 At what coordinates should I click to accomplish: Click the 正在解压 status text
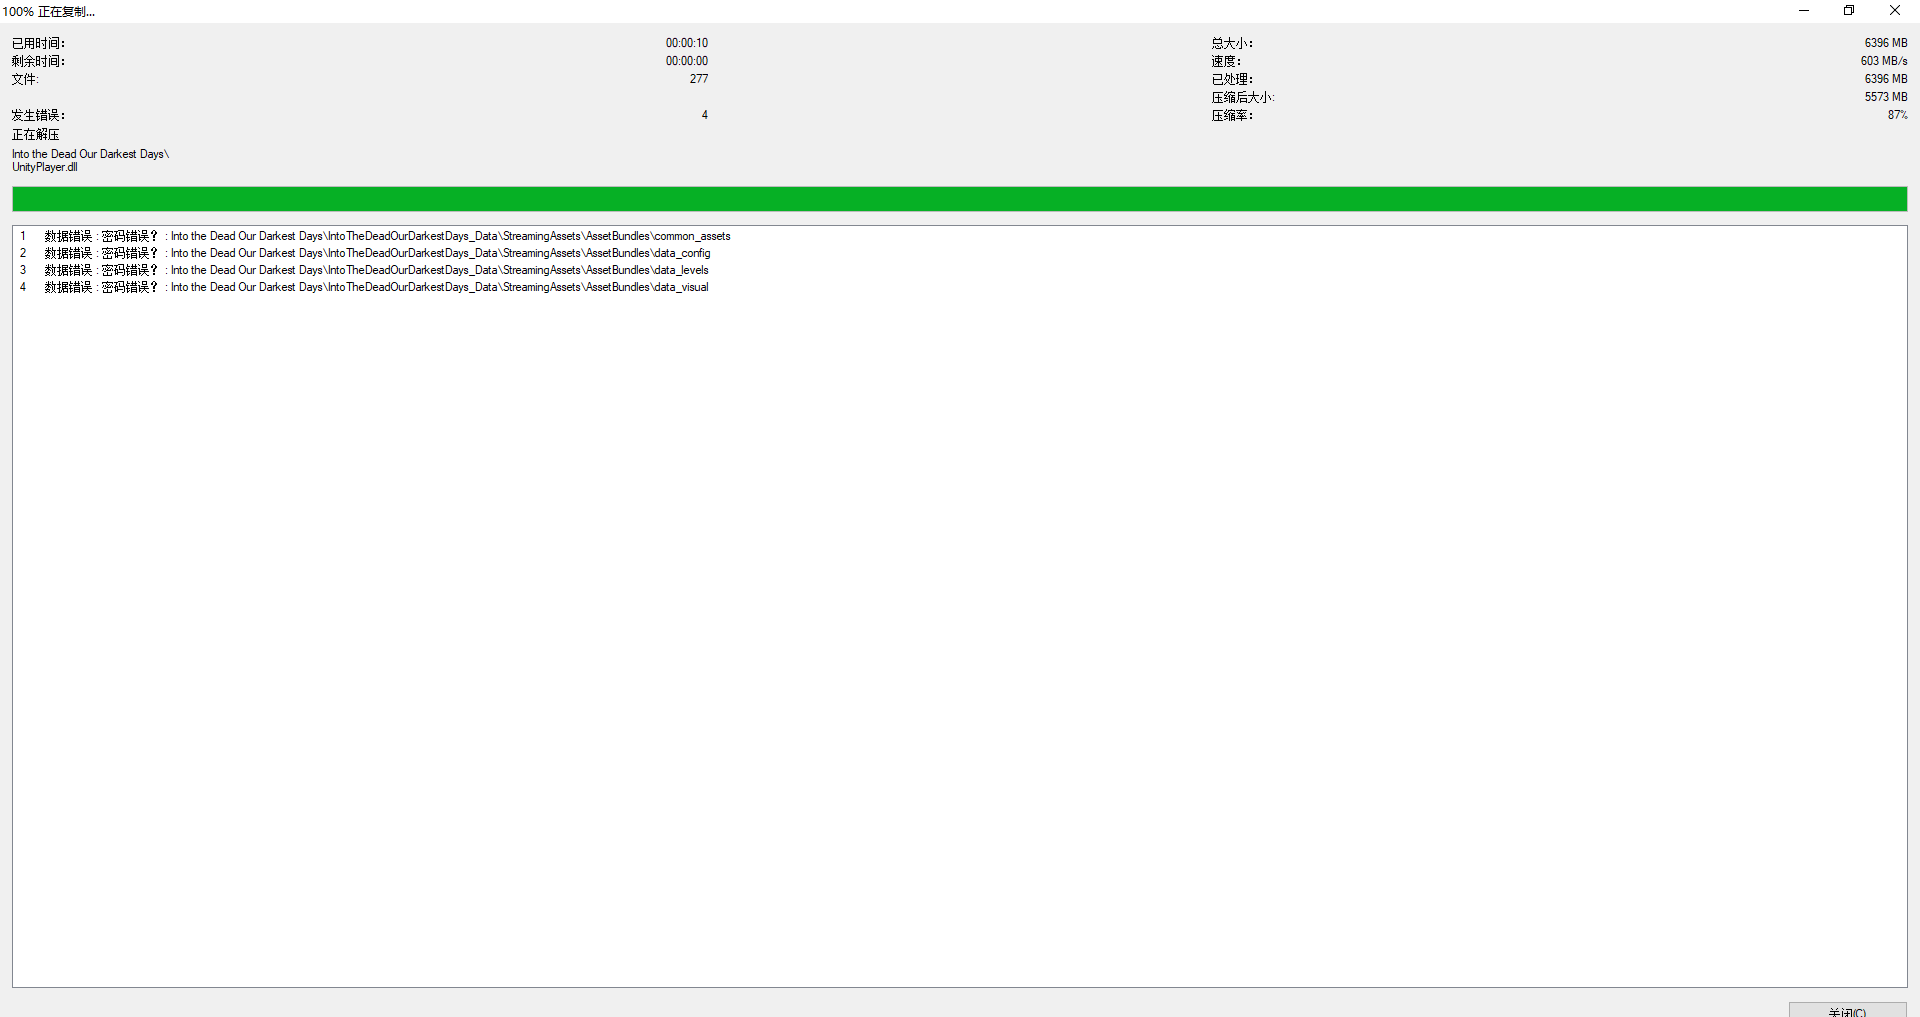(36, 134)
